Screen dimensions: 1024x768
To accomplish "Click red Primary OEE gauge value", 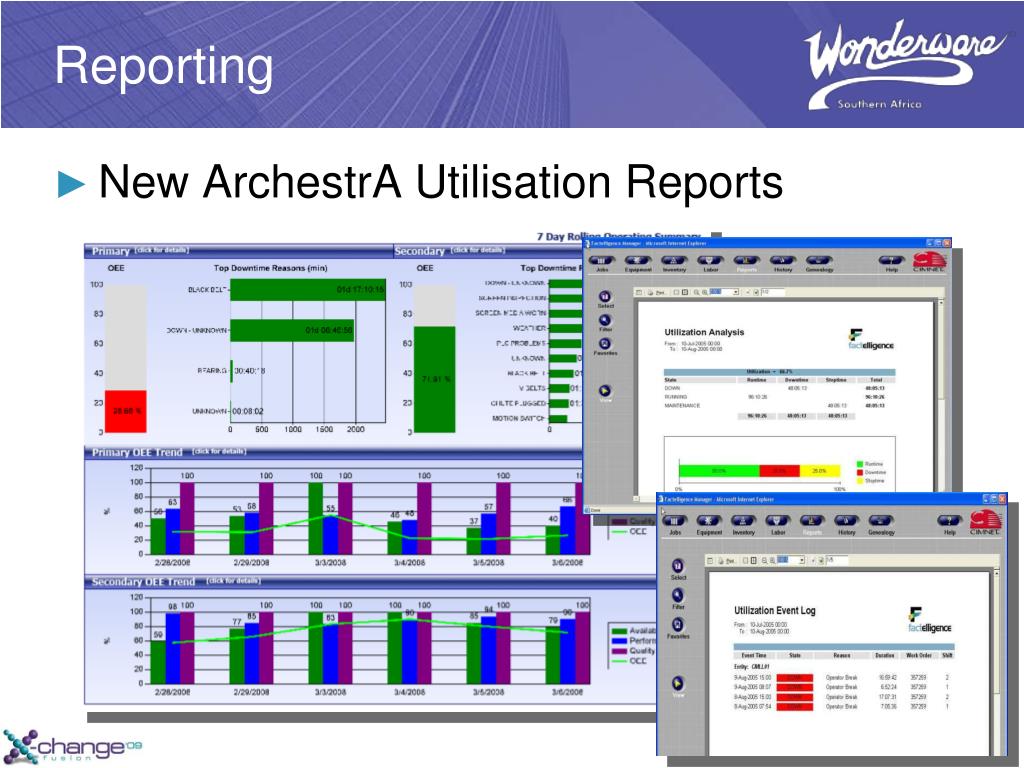I will tap(126, 411).
